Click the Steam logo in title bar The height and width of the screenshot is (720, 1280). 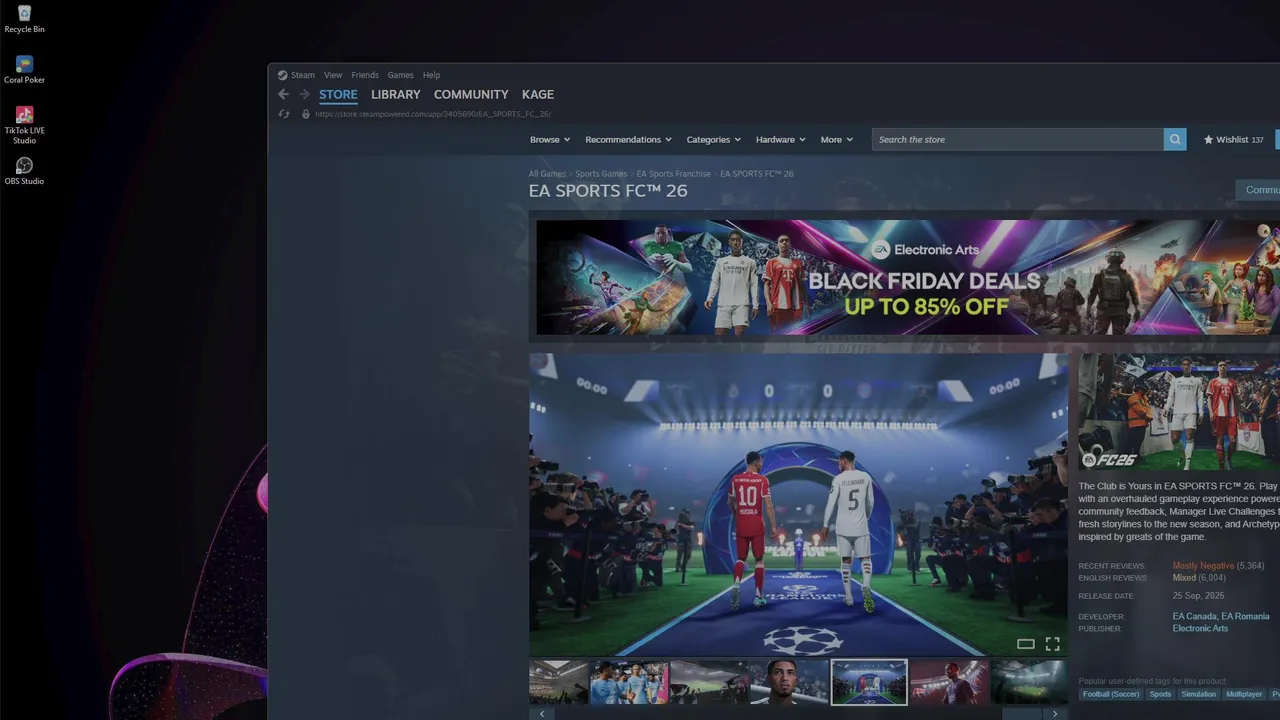click(282, 75)
